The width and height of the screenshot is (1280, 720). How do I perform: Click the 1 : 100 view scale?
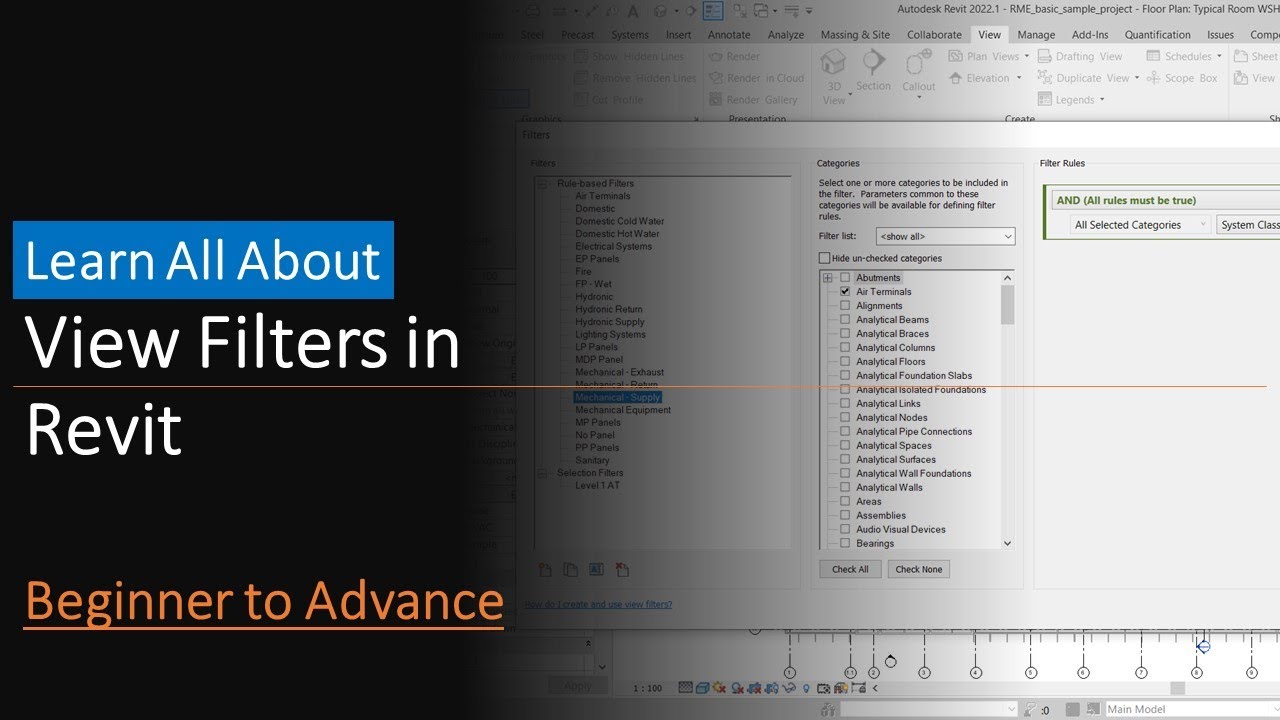point(648,688)
